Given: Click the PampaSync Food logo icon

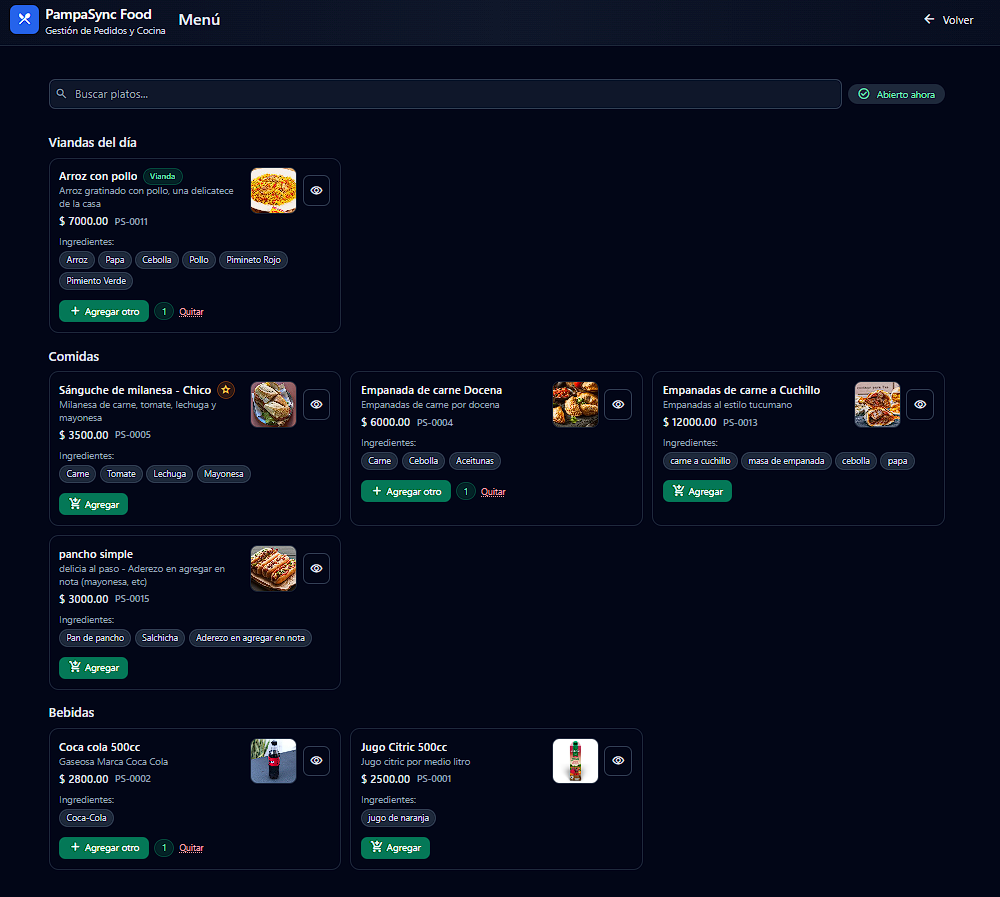Looking at the screenshot, I should 24,20.
